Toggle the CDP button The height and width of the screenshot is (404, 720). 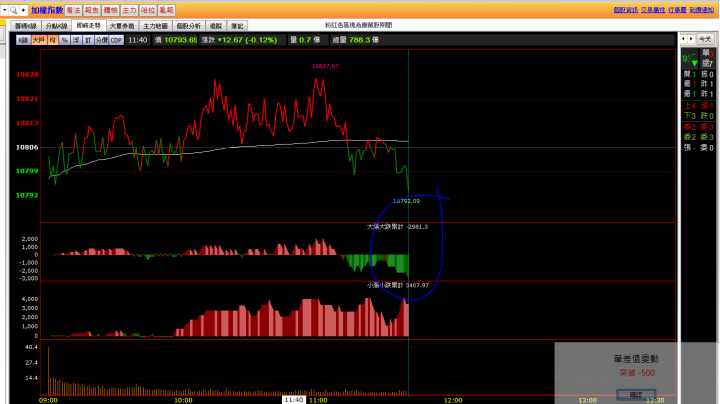(x=116, y=40)
